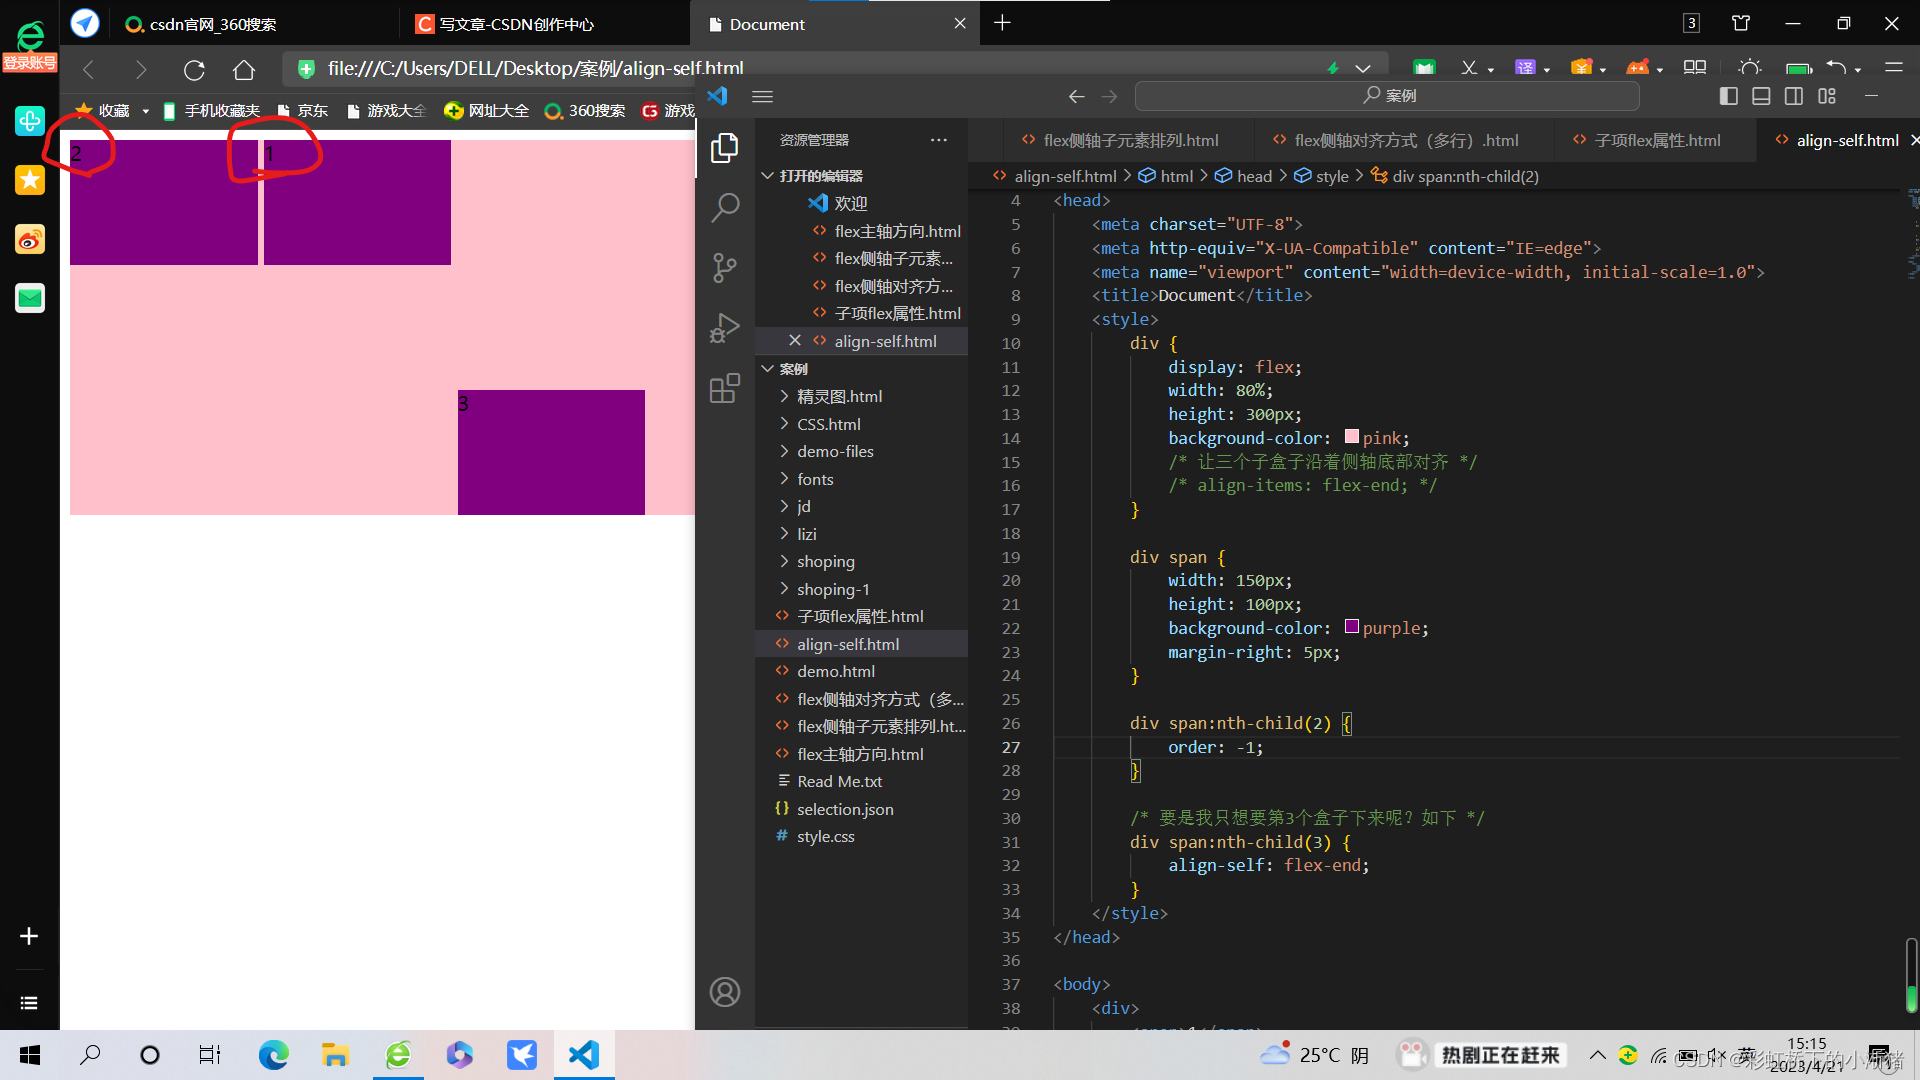This screenshot has width=1920, height=1080.
Task: Open the Accounts menu in VS Code
Action: (x=725, y=992)
